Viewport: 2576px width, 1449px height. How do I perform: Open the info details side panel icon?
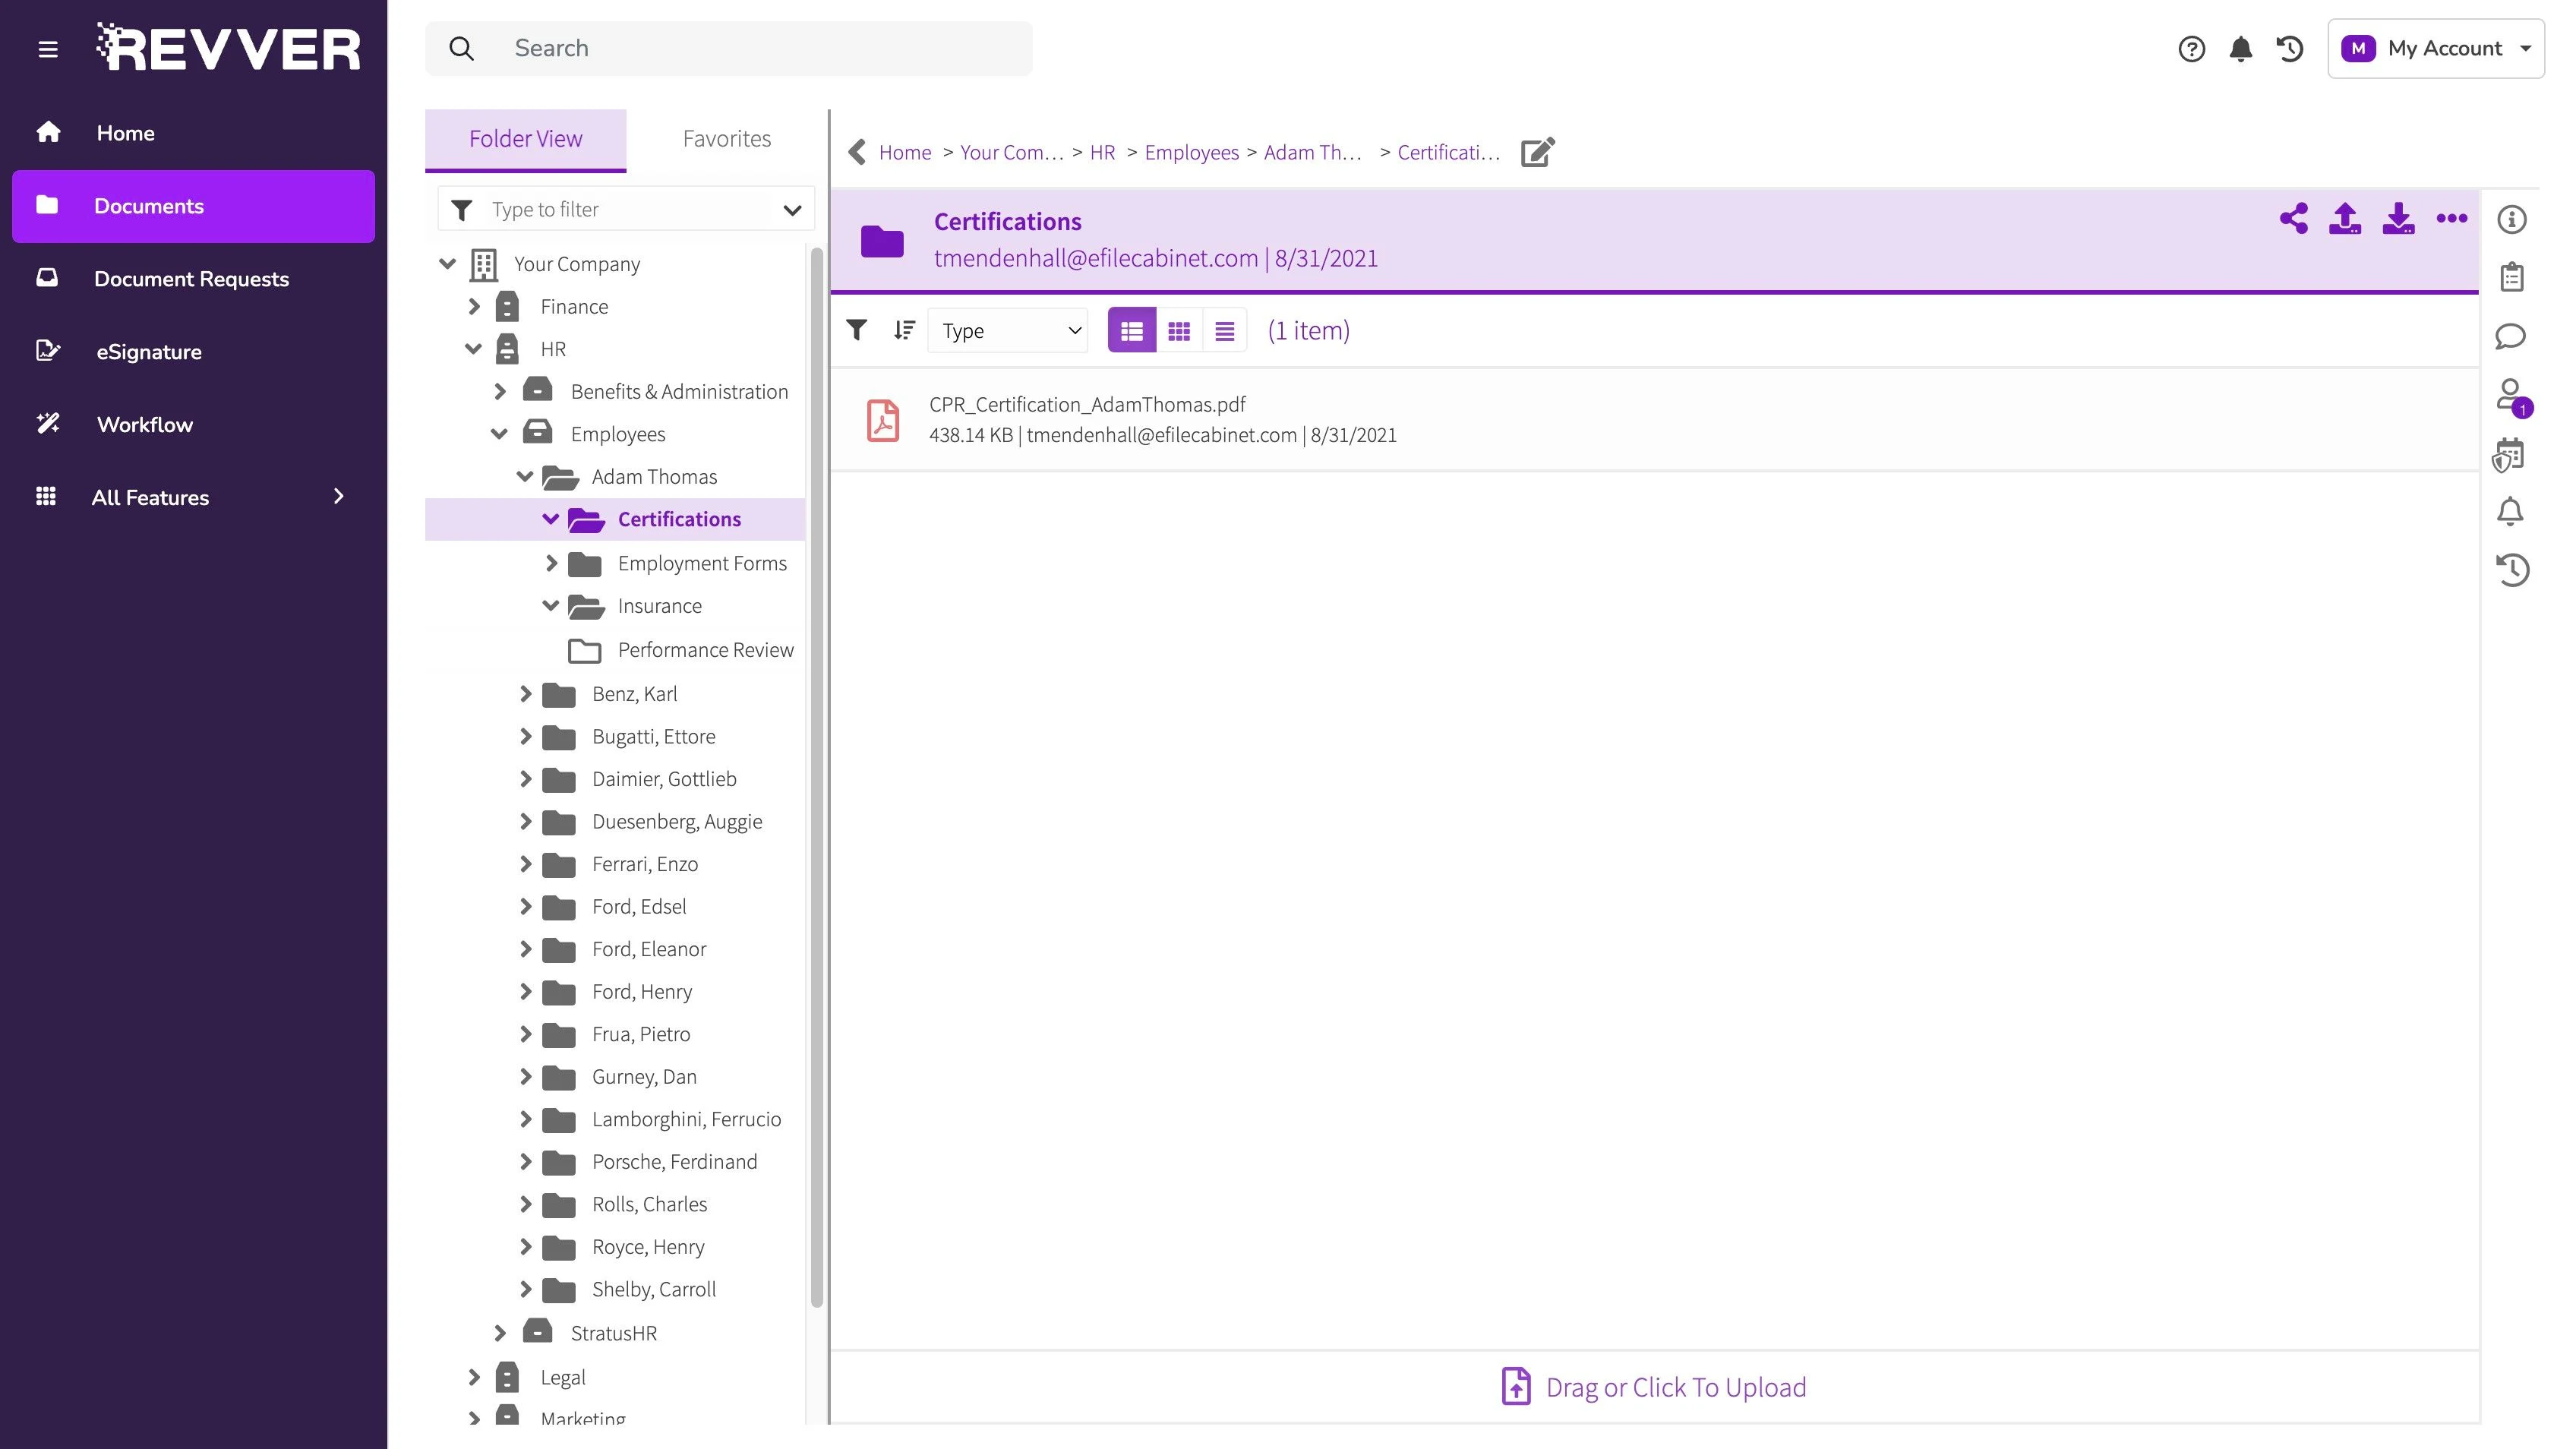pyautogui.click(x=2511, y=219)
